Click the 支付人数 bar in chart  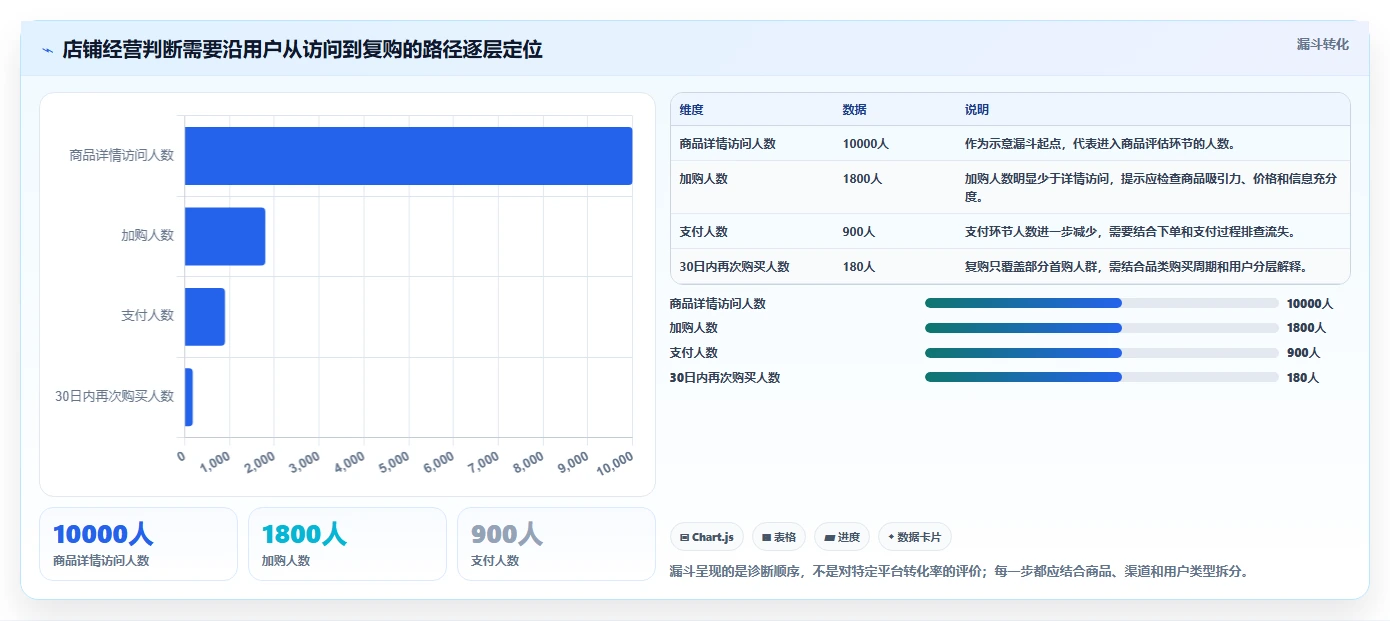tap(205, 316)
